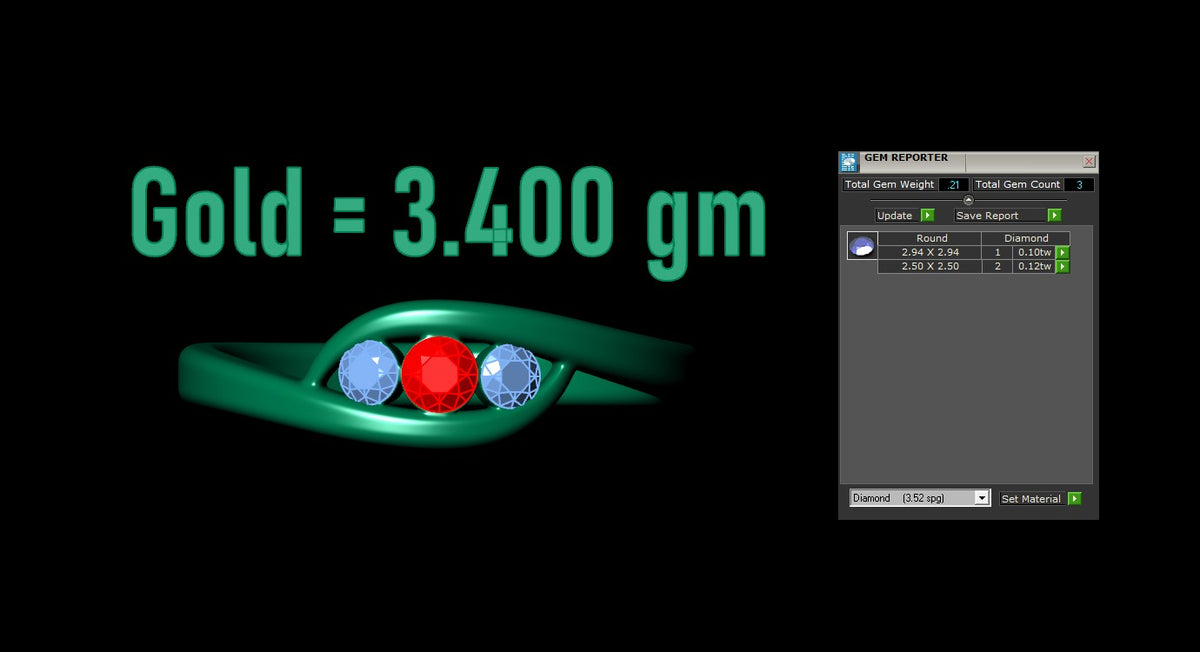Click the Diamond column header in the table
This screenshot has height=652, width=1200.
pyautogui.click(x=1026, y=239)
